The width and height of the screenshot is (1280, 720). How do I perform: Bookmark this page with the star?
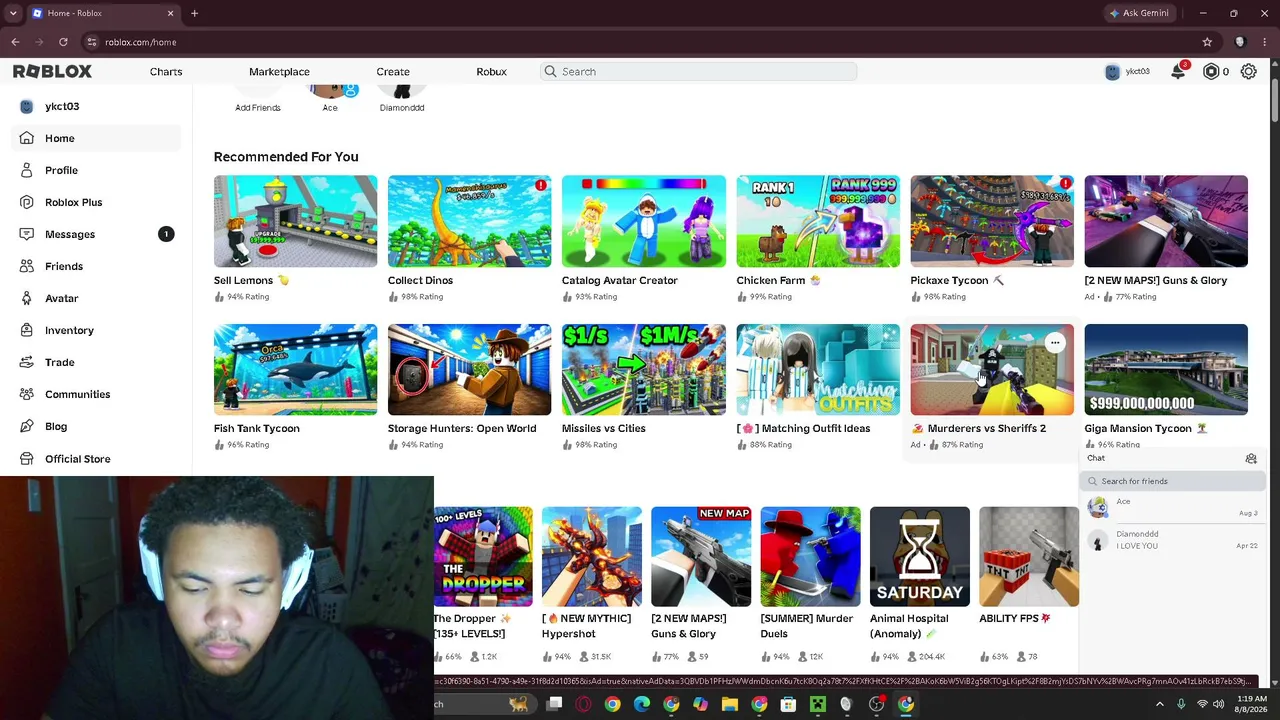(1207, 42)
